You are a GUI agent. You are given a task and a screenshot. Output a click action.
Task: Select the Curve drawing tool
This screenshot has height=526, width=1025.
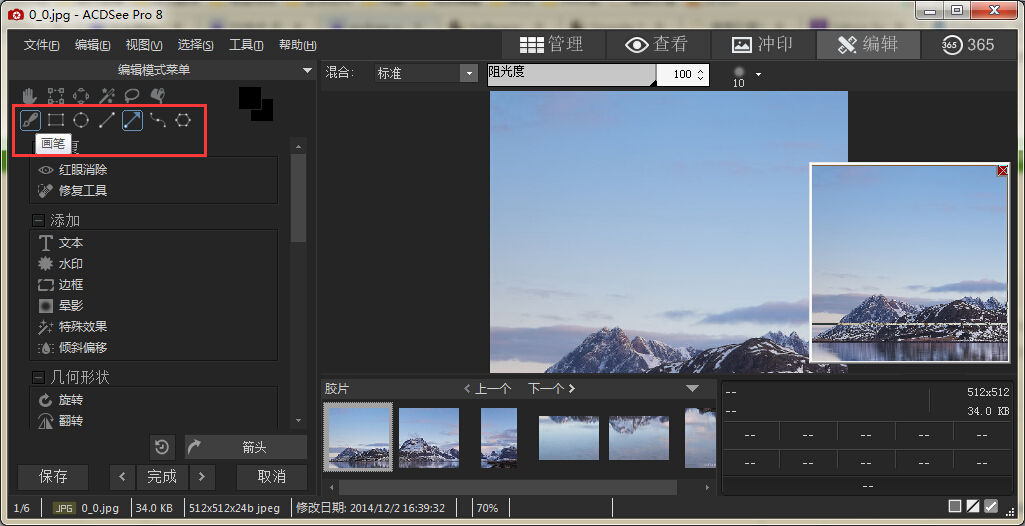tap(158, 121)
